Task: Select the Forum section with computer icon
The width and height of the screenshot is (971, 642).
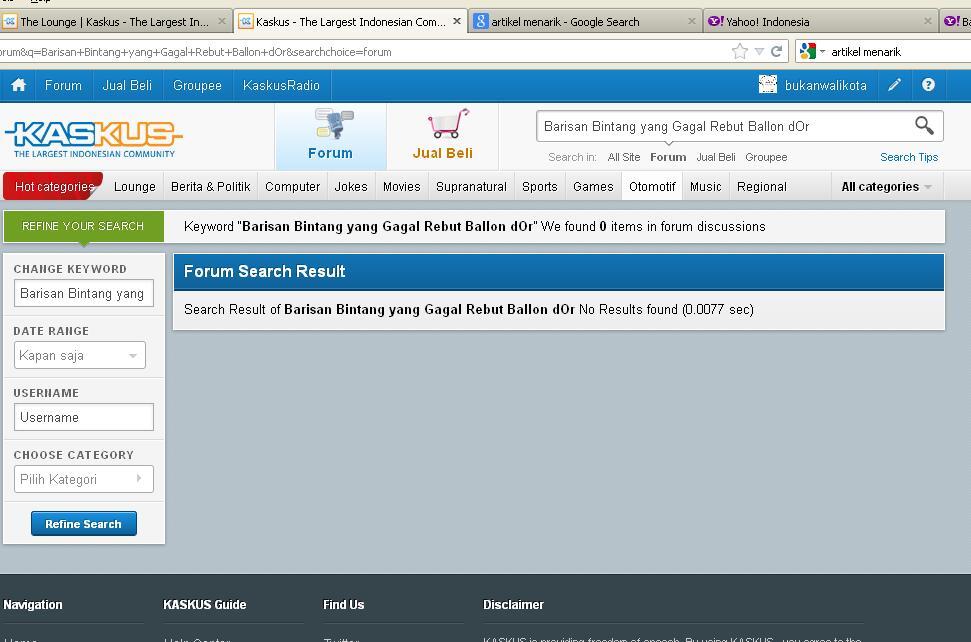Action: (x=331, y=135)
